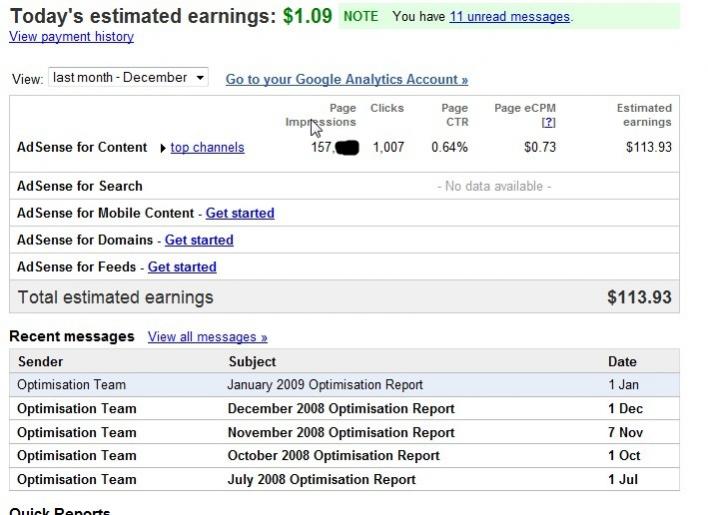The width and height of the screenshot is (708, 515).
Task: Open the December 2008 Optimisation Report message
Action: pyautogui.click(x=341, y=408)
